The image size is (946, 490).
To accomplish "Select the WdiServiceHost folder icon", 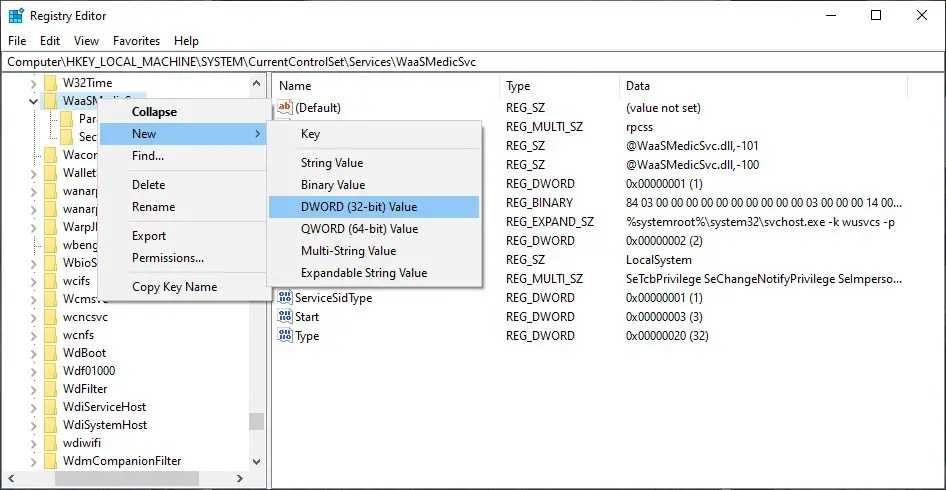I will pyautogui.click(x=50, y=407).
